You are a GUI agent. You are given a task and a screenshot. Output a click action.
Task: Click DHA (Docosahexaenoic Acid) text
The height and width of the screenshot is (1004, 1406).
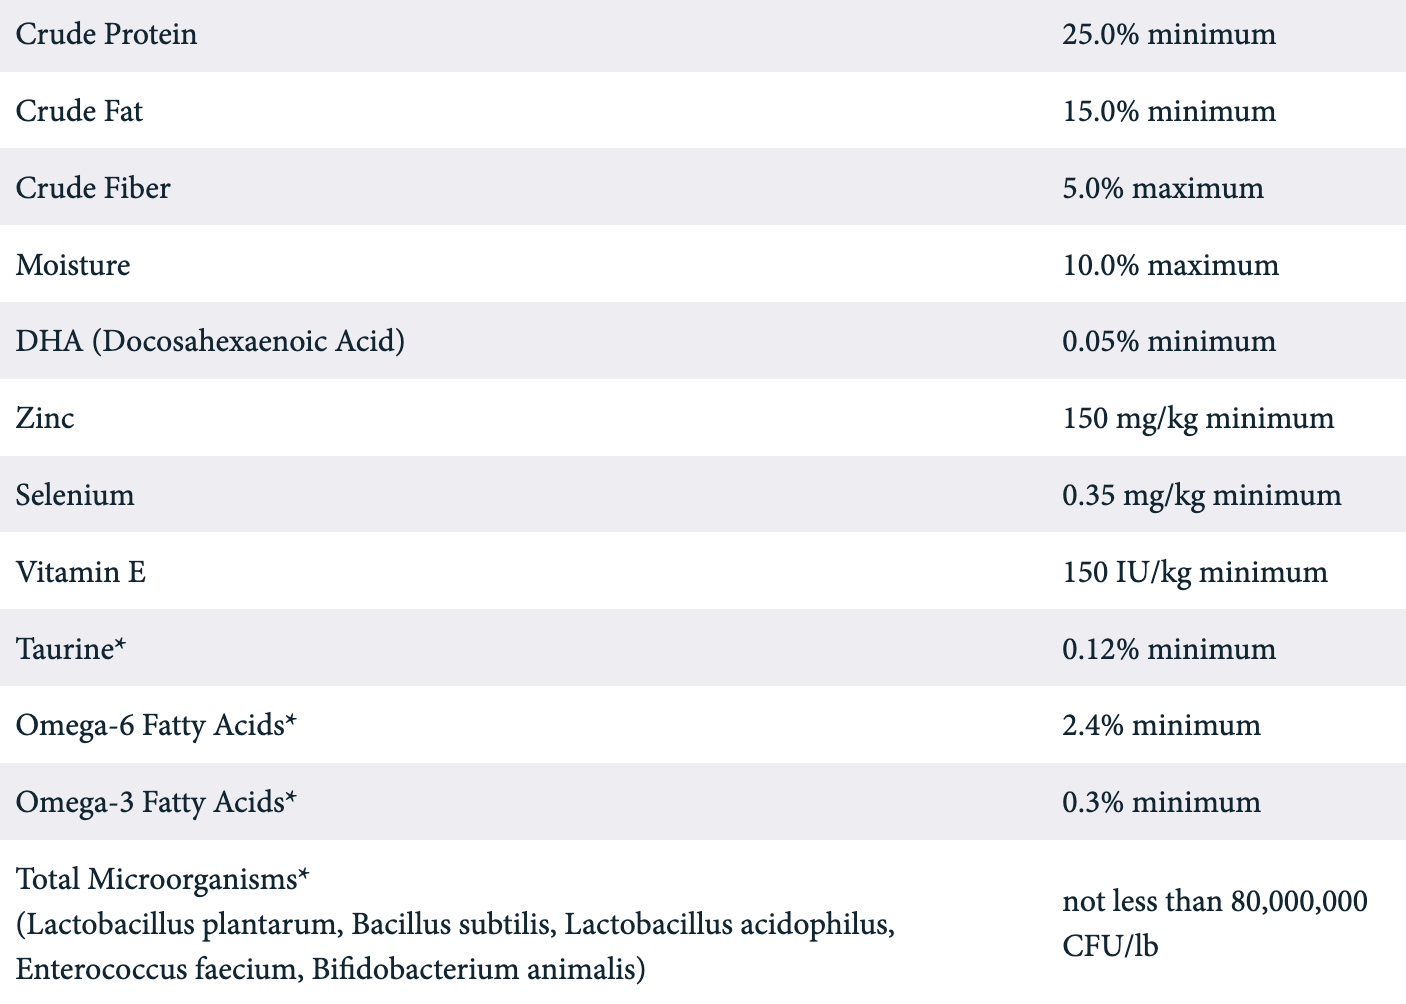click(210, 341)
